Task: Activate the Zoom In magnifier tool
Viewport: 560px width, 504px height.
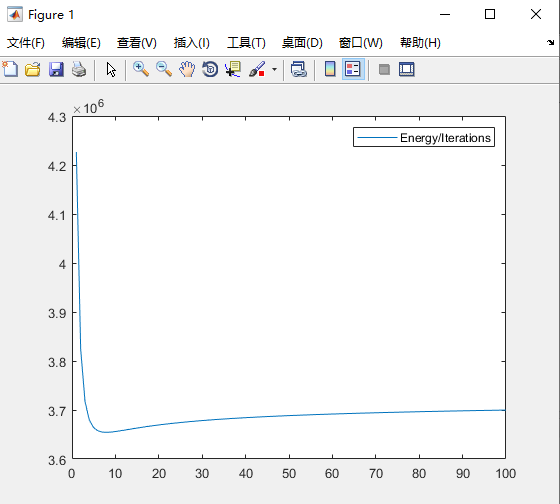Action: 141,69
